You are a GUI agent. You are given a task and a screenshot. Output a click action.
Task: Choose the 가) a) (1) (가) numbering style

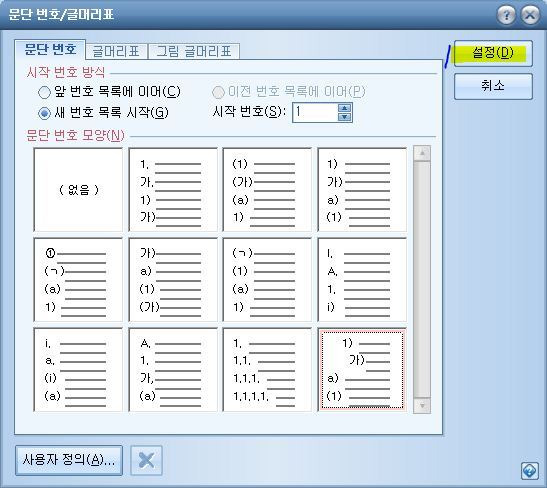point(173,280)
